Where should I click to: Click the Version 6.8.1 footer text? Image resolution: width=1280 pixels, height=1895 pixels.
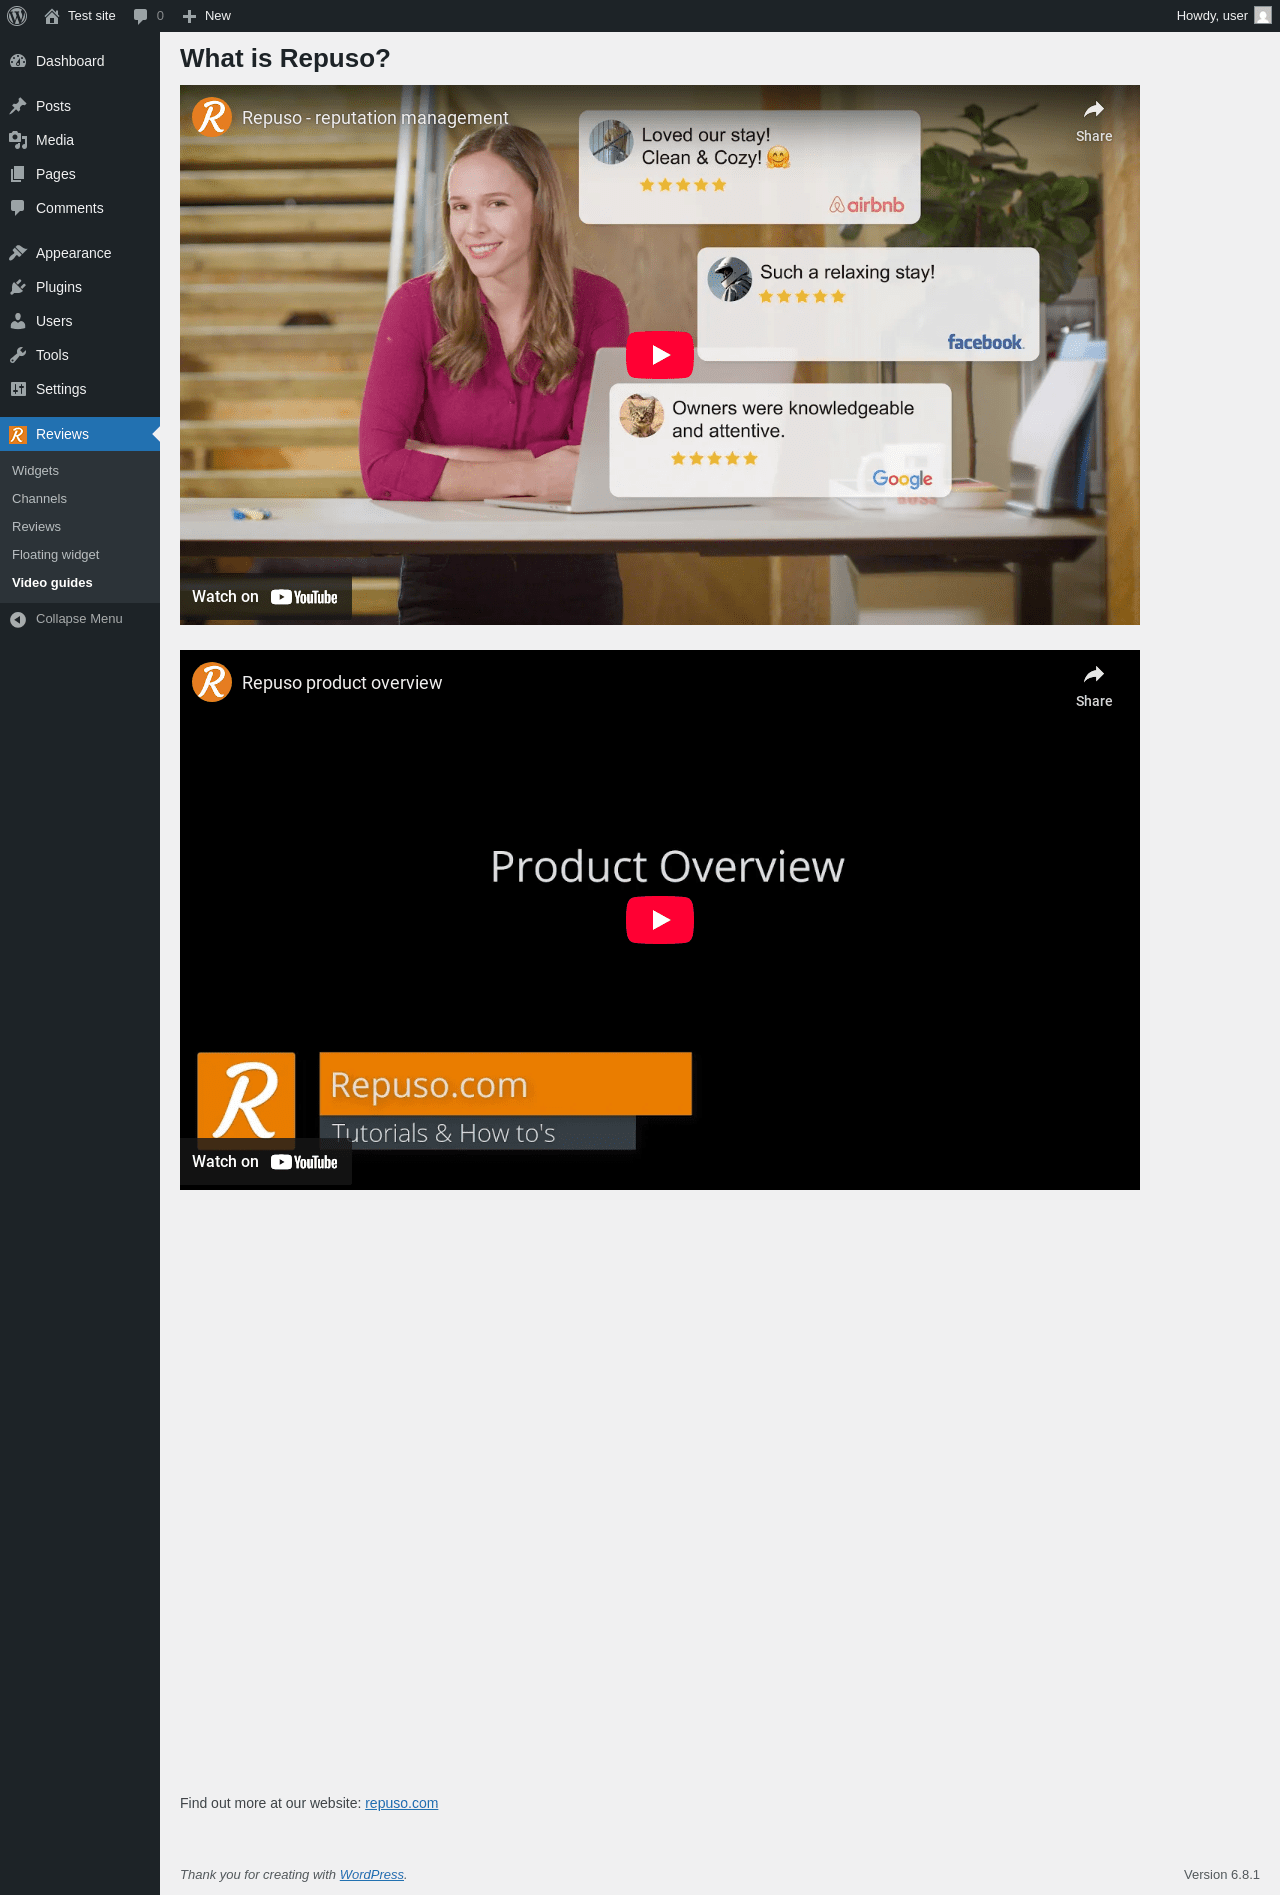pos(1221,1875)
